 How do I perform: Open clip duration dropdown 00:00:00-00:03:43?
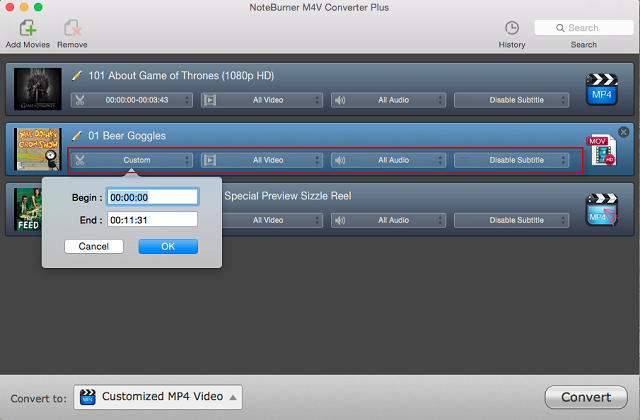pyautogui.click(x=131, y=100)
